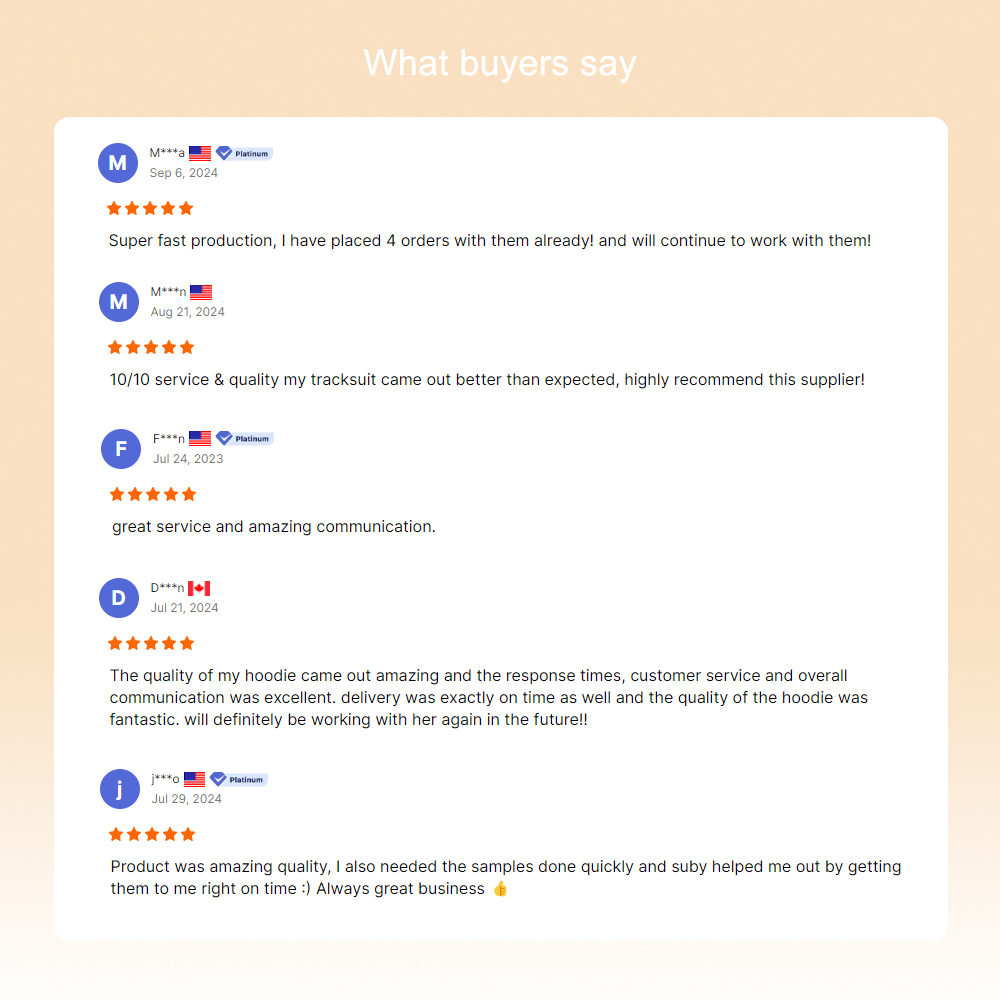Click the D avatar for reviewer D***n
Viewport: 1000px width, 1000px height.
point(119,598)
